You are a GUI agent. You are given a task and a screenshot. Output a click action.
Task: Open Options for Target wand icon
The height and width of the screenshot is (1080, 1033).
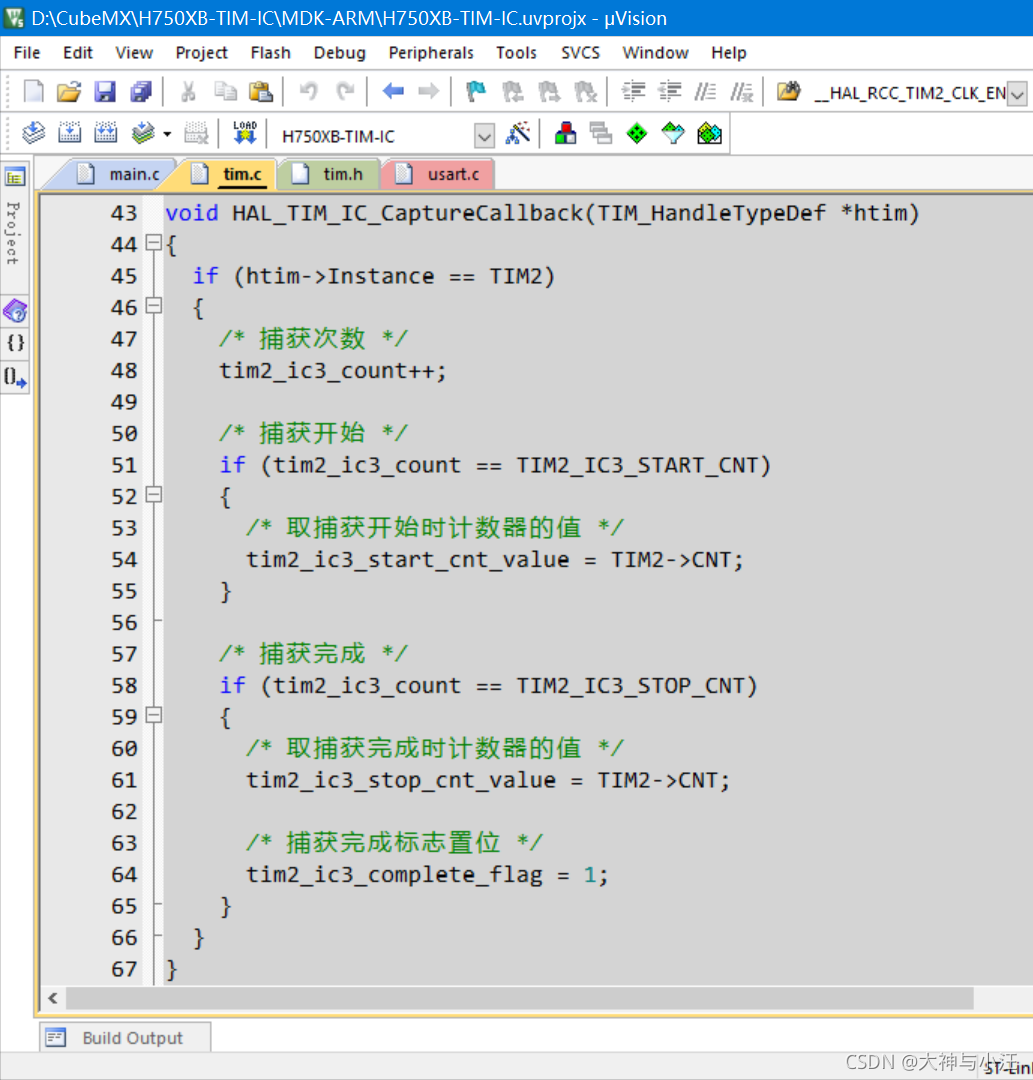518,133
